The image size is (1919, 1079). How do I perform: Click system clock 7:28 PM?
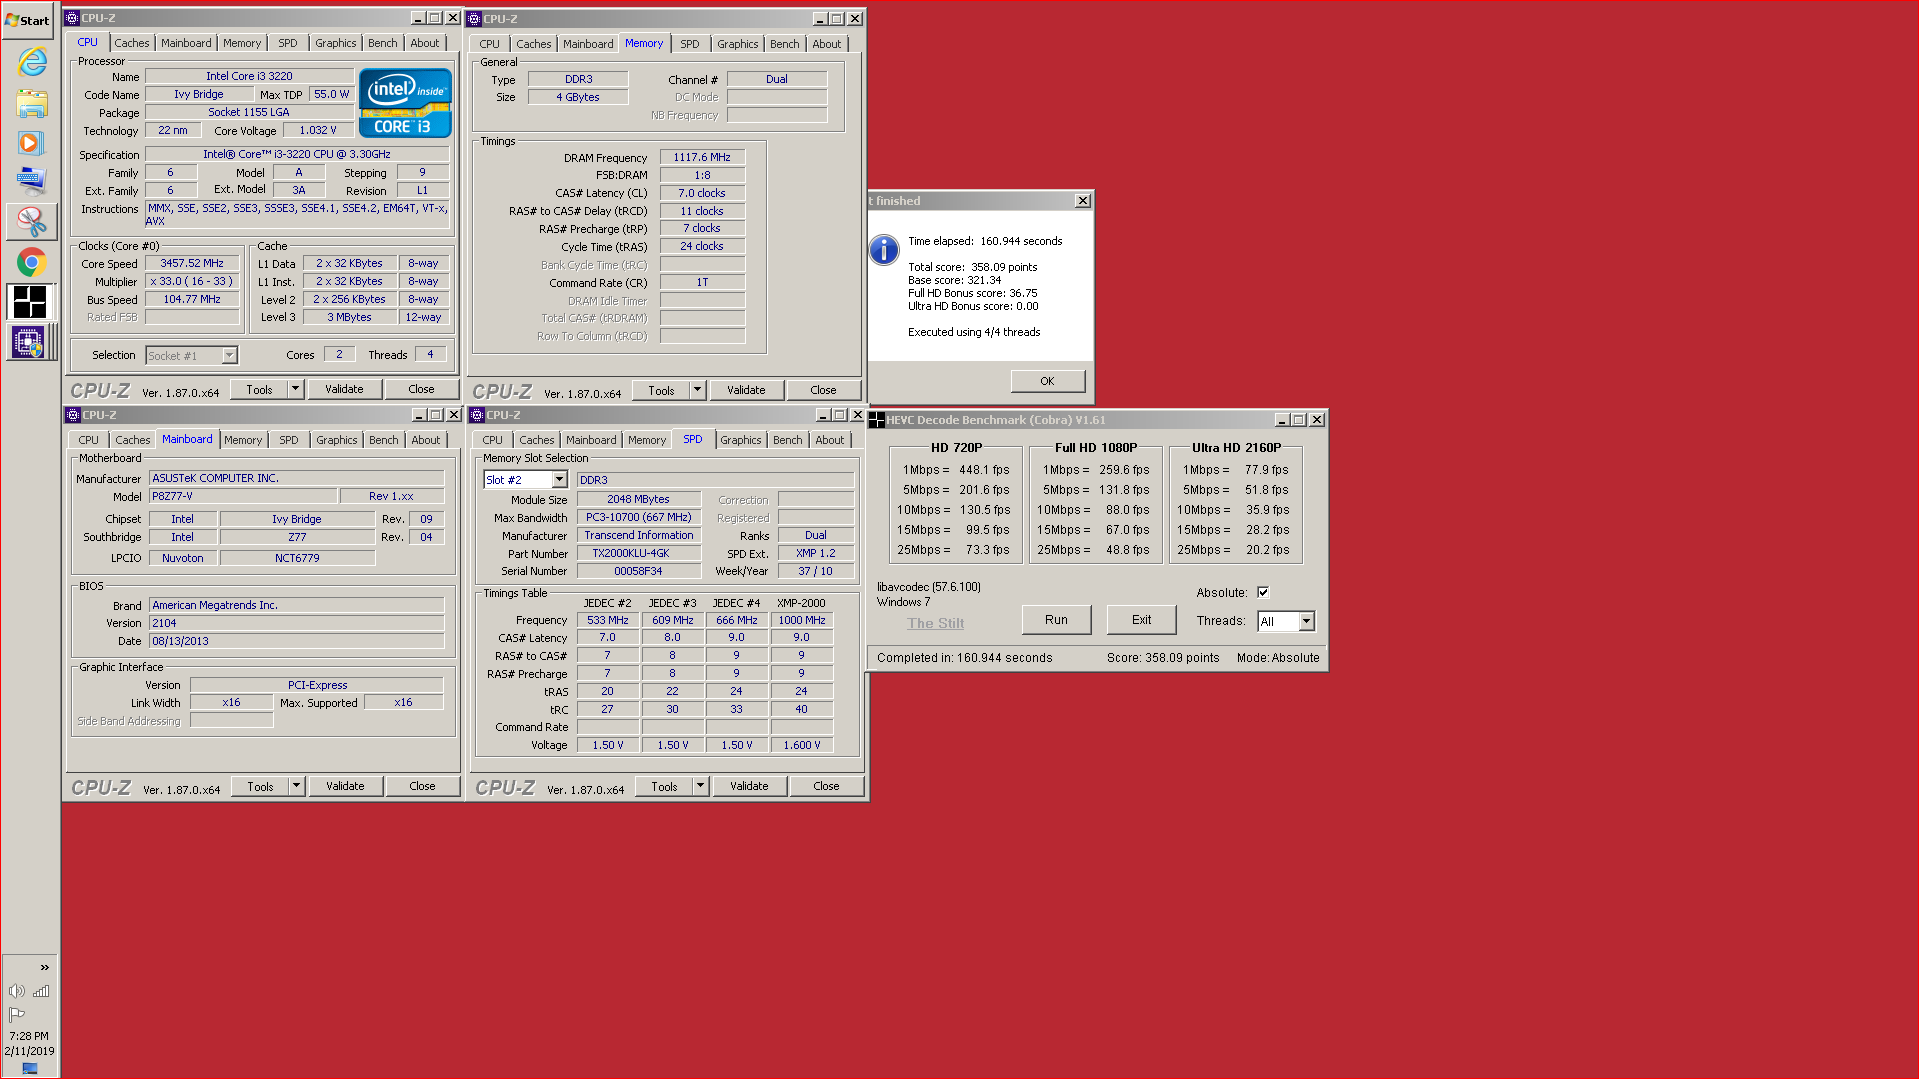pos(29,1036)
